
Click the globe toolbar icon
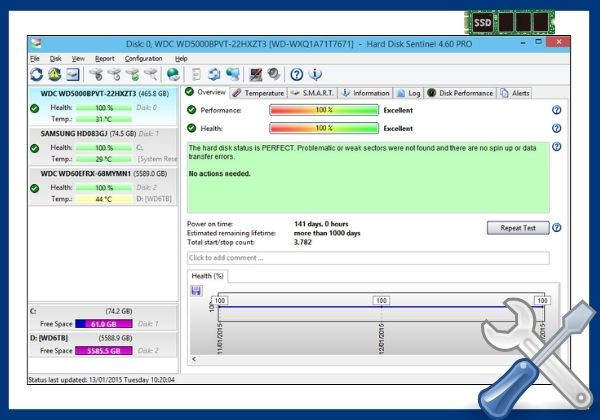click(x=173, y=74)
